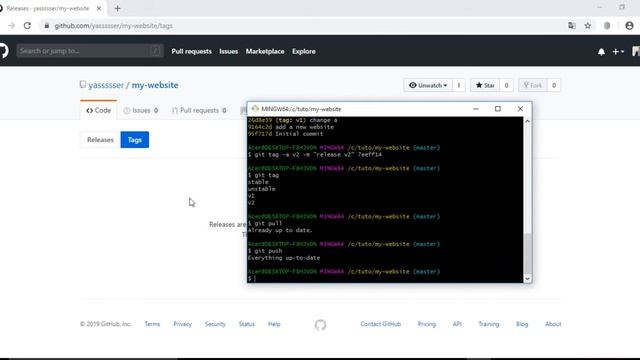Open Marketplace in GitHub top navigation

point(265,51)
